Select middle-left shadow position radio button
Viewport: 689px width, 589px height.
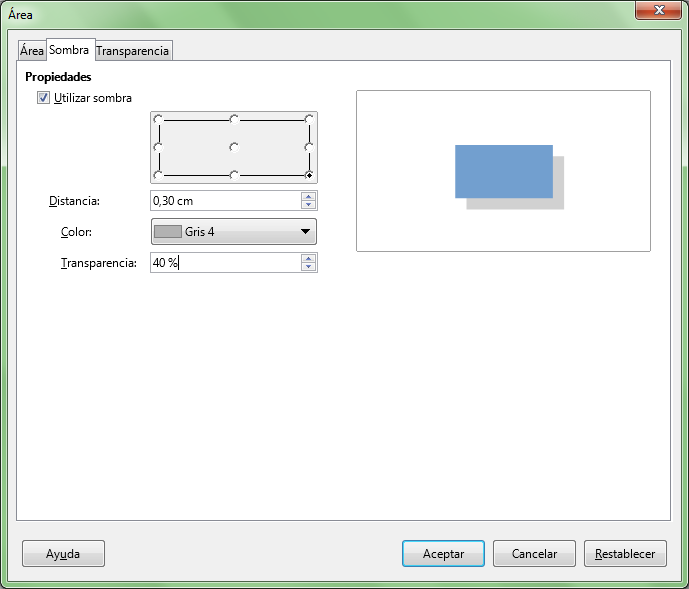[158, 147]
